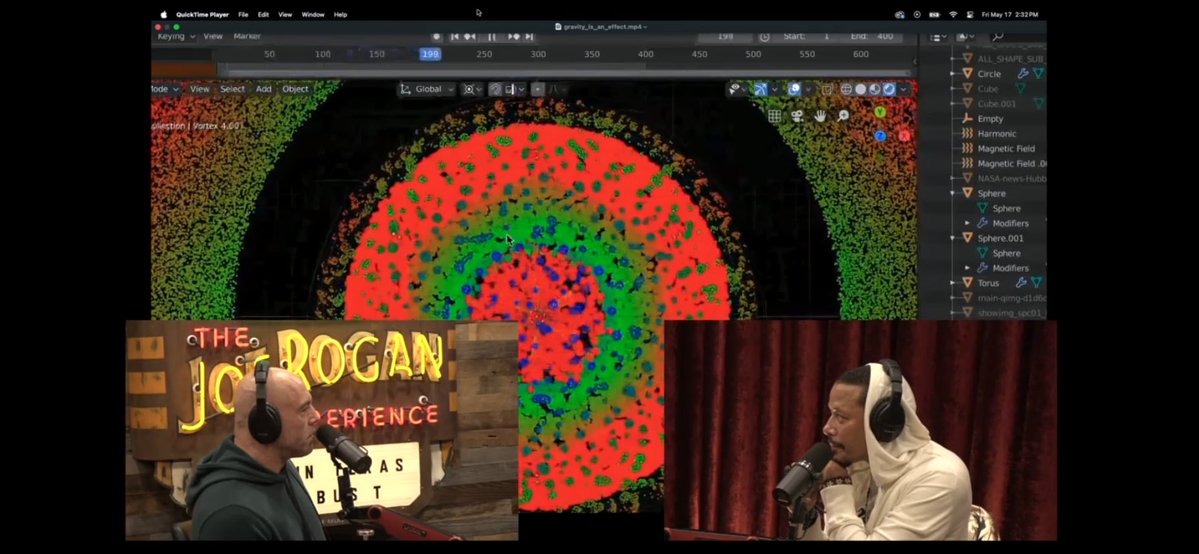Image resolution: width=1199 pixels, height=554 pixels.
Task: Click the zoom magnifier viewport icon
Action: 843,116
